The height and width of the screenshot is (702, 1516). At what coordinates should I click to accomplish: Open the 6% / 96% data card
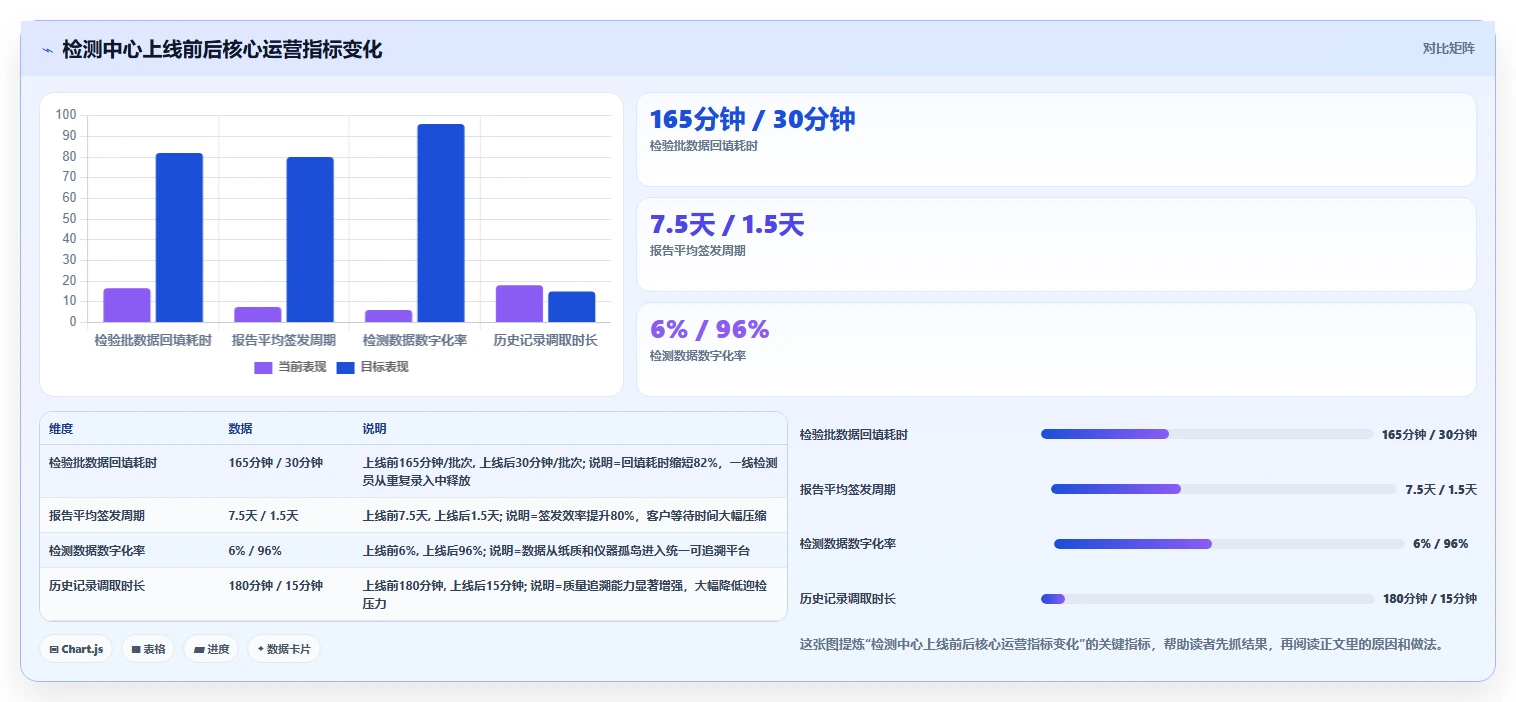coord(1056,349)
